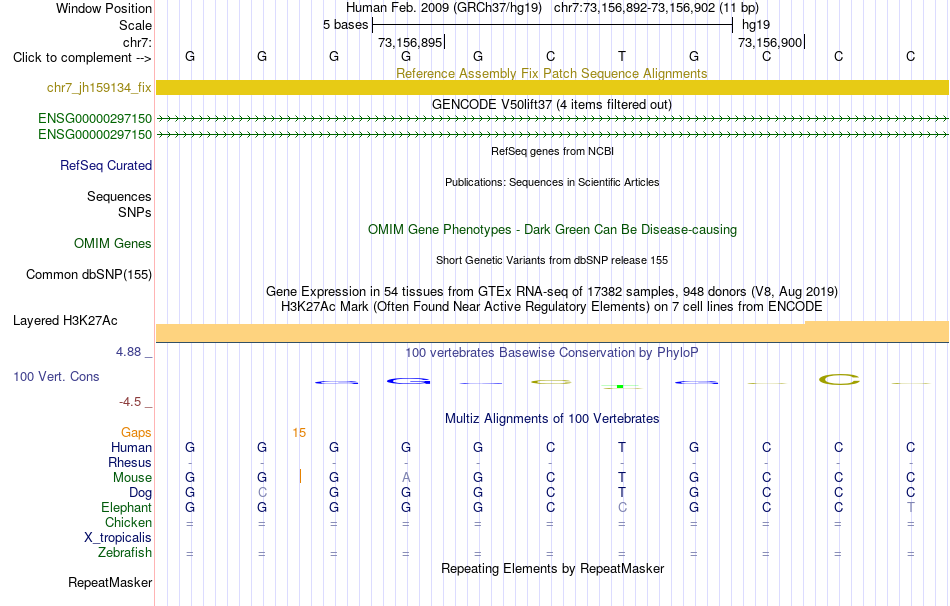The image size is (950, 606).
Task: Click the 'H3K27Ac Mark' ENCODE track title
Action: click(551, 307)
